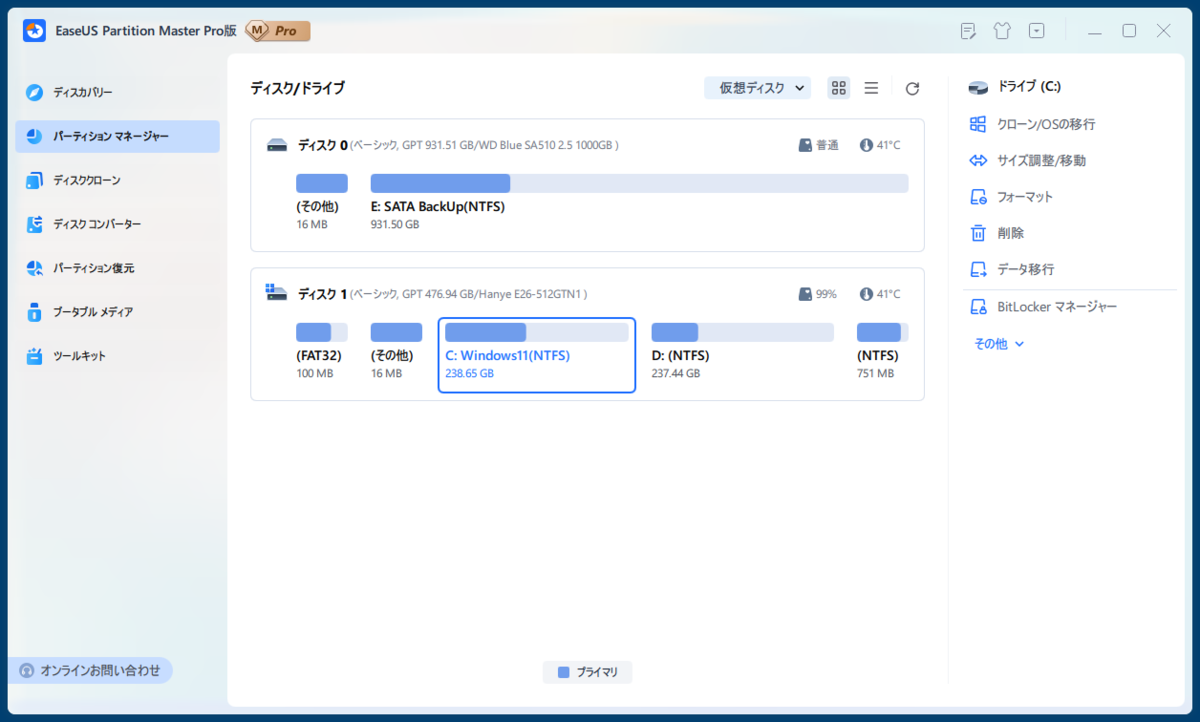The height and width of the screenshot is (722, 1200).
Task: Click the ツールキット toolbox icon
Action: 35,356
